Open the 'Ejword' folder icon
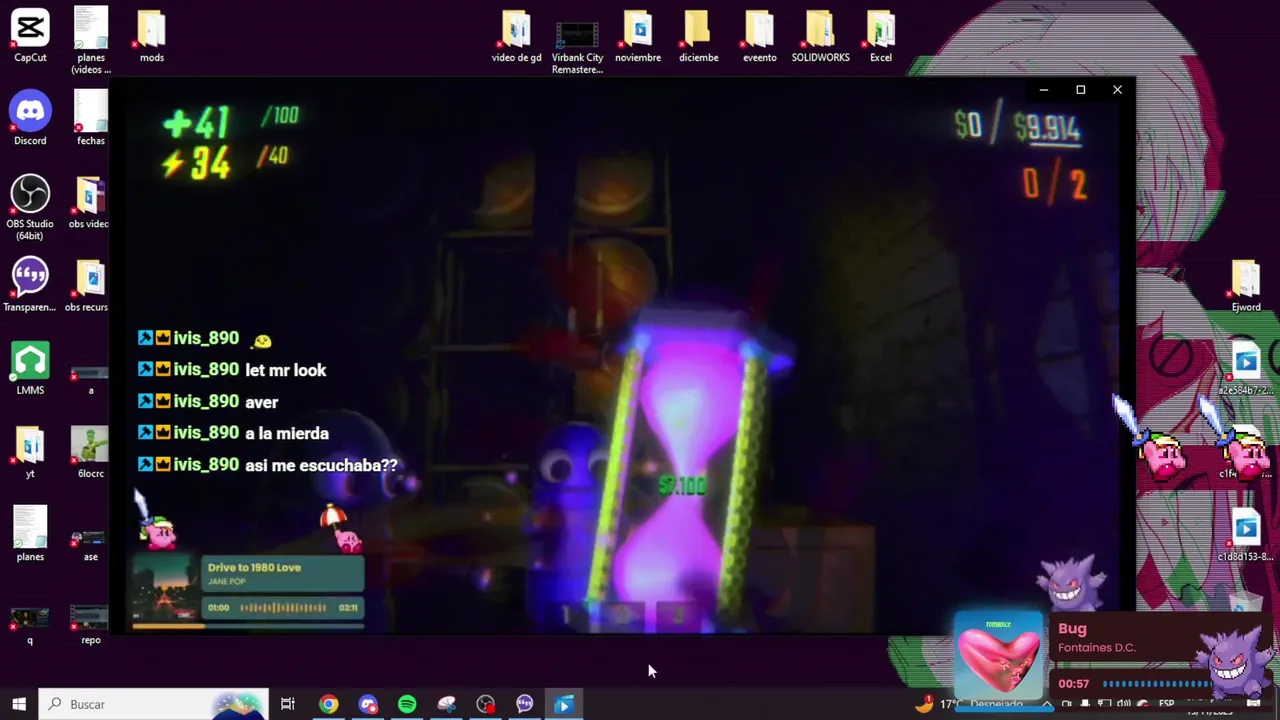1280x720 pixels. [1246, 286]
